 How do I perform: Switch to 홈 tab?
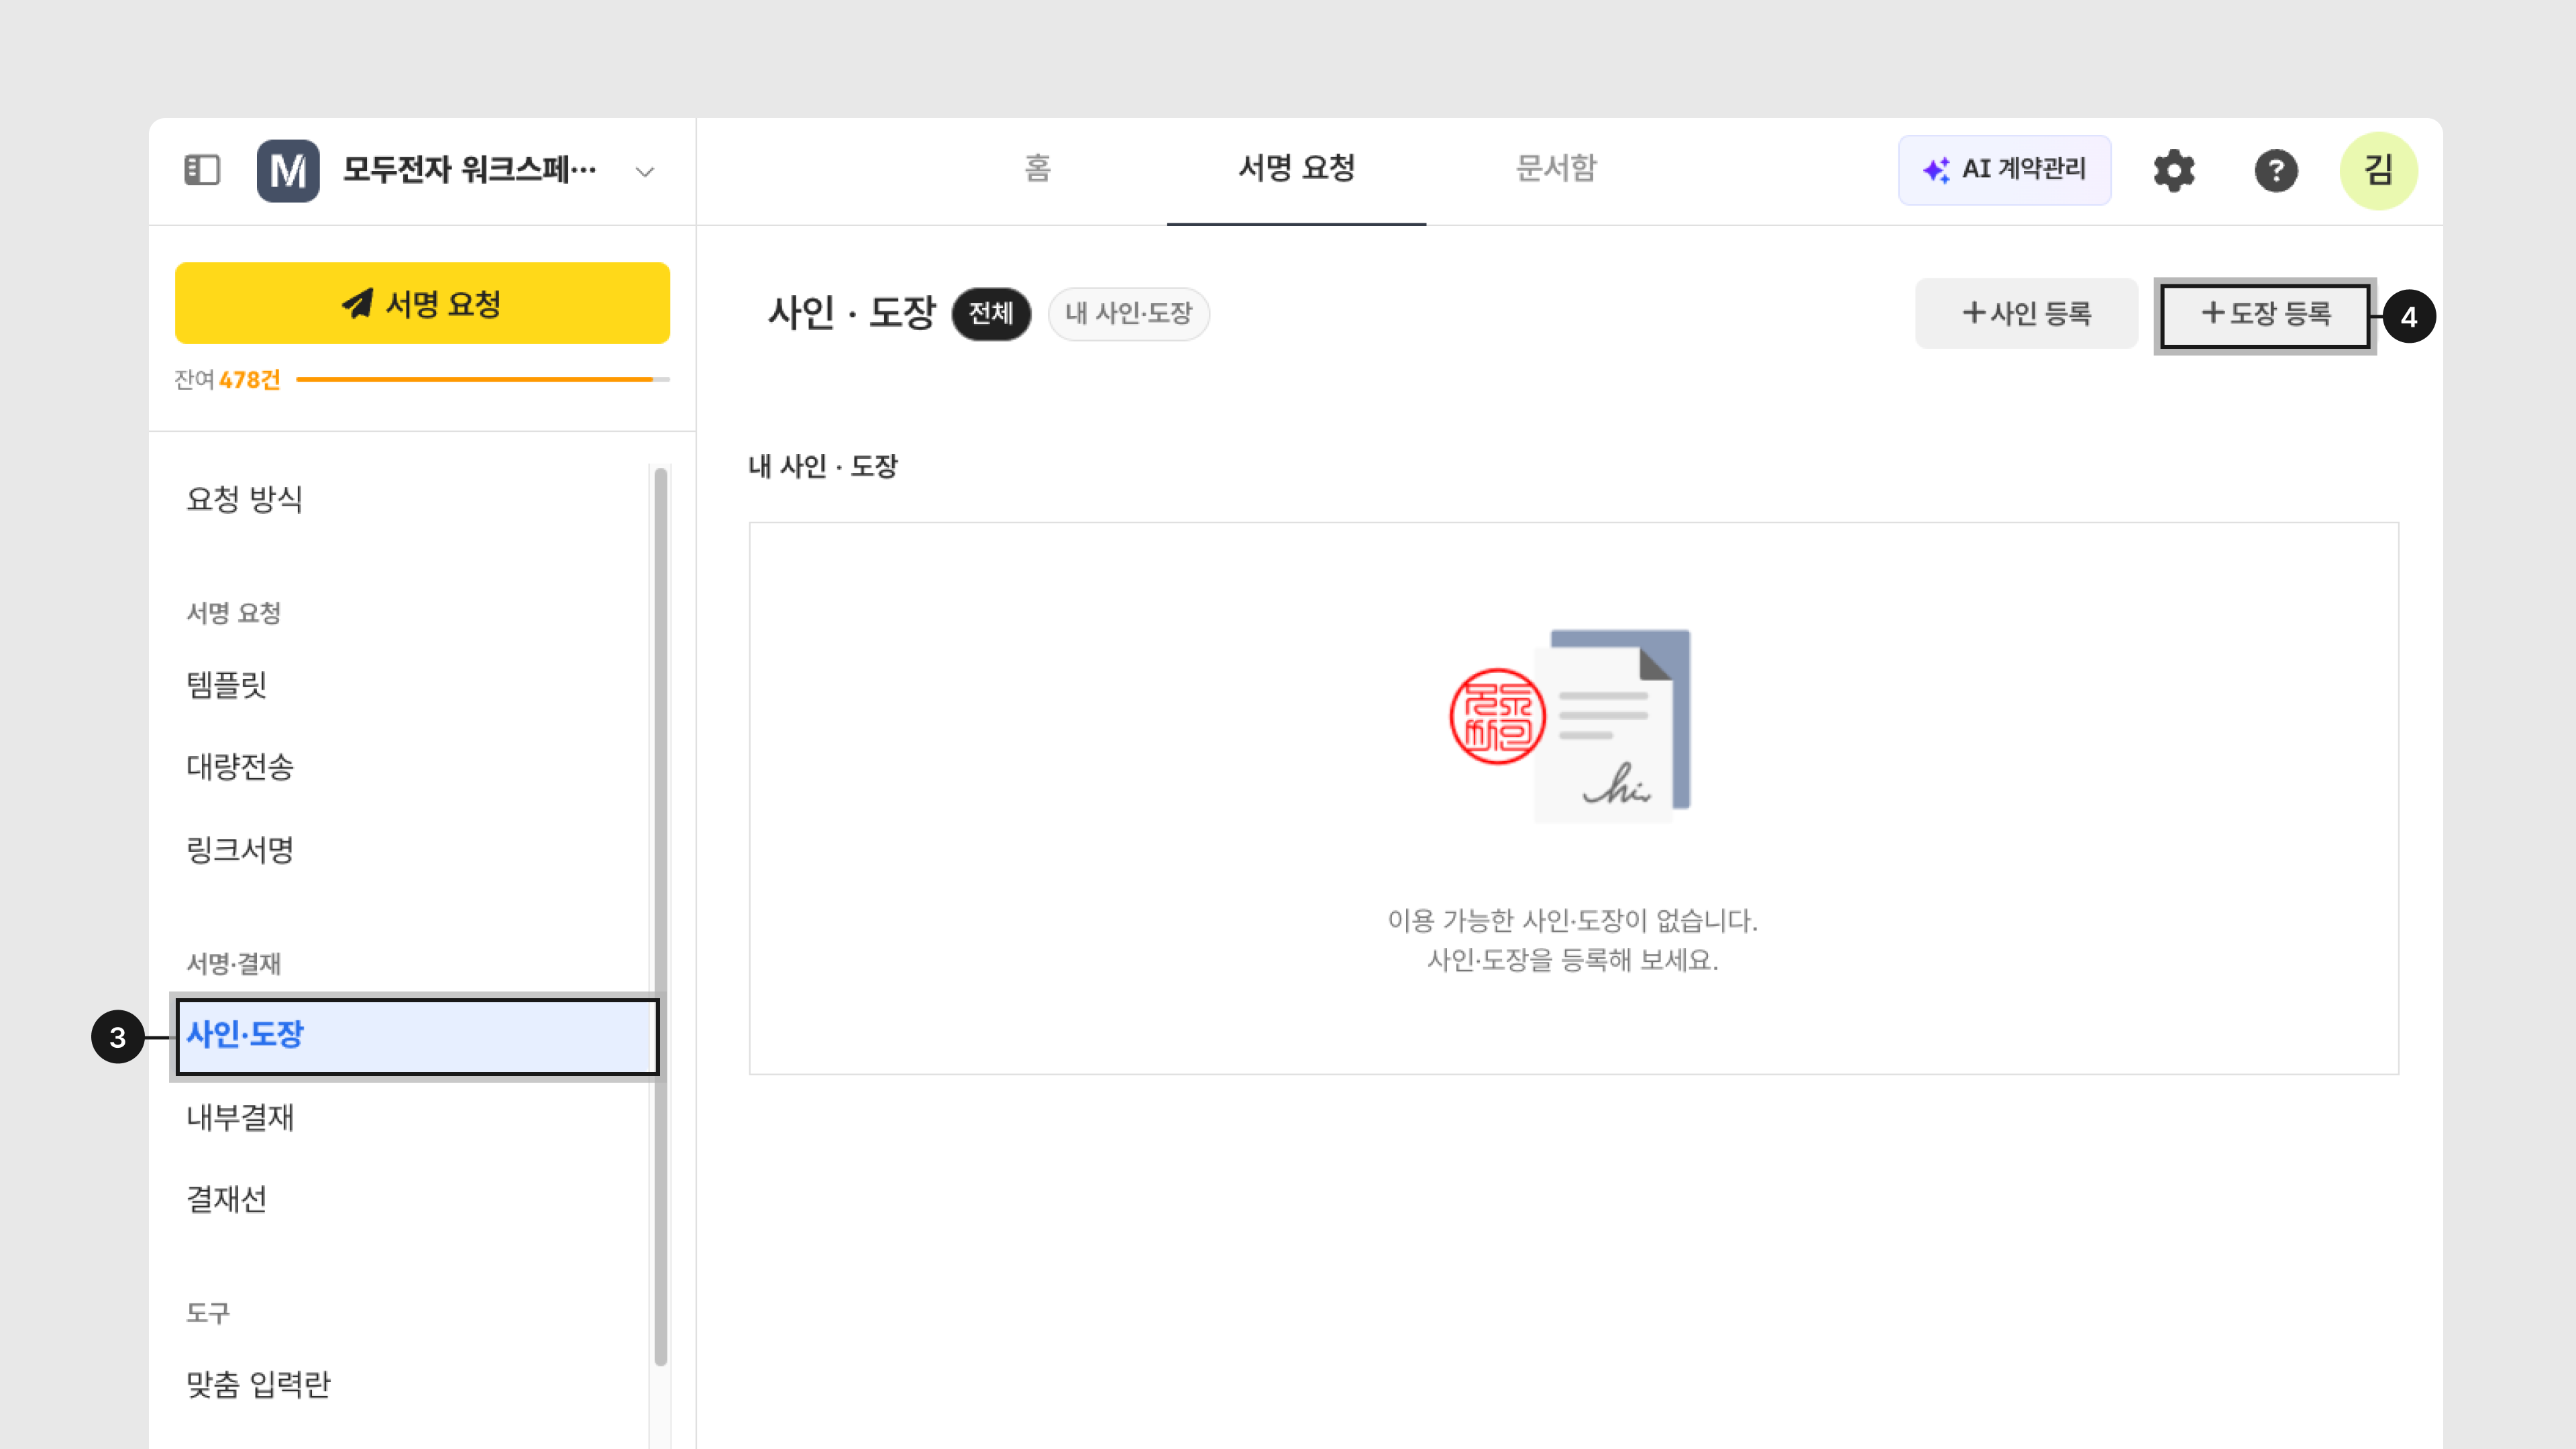point(1037,168)
